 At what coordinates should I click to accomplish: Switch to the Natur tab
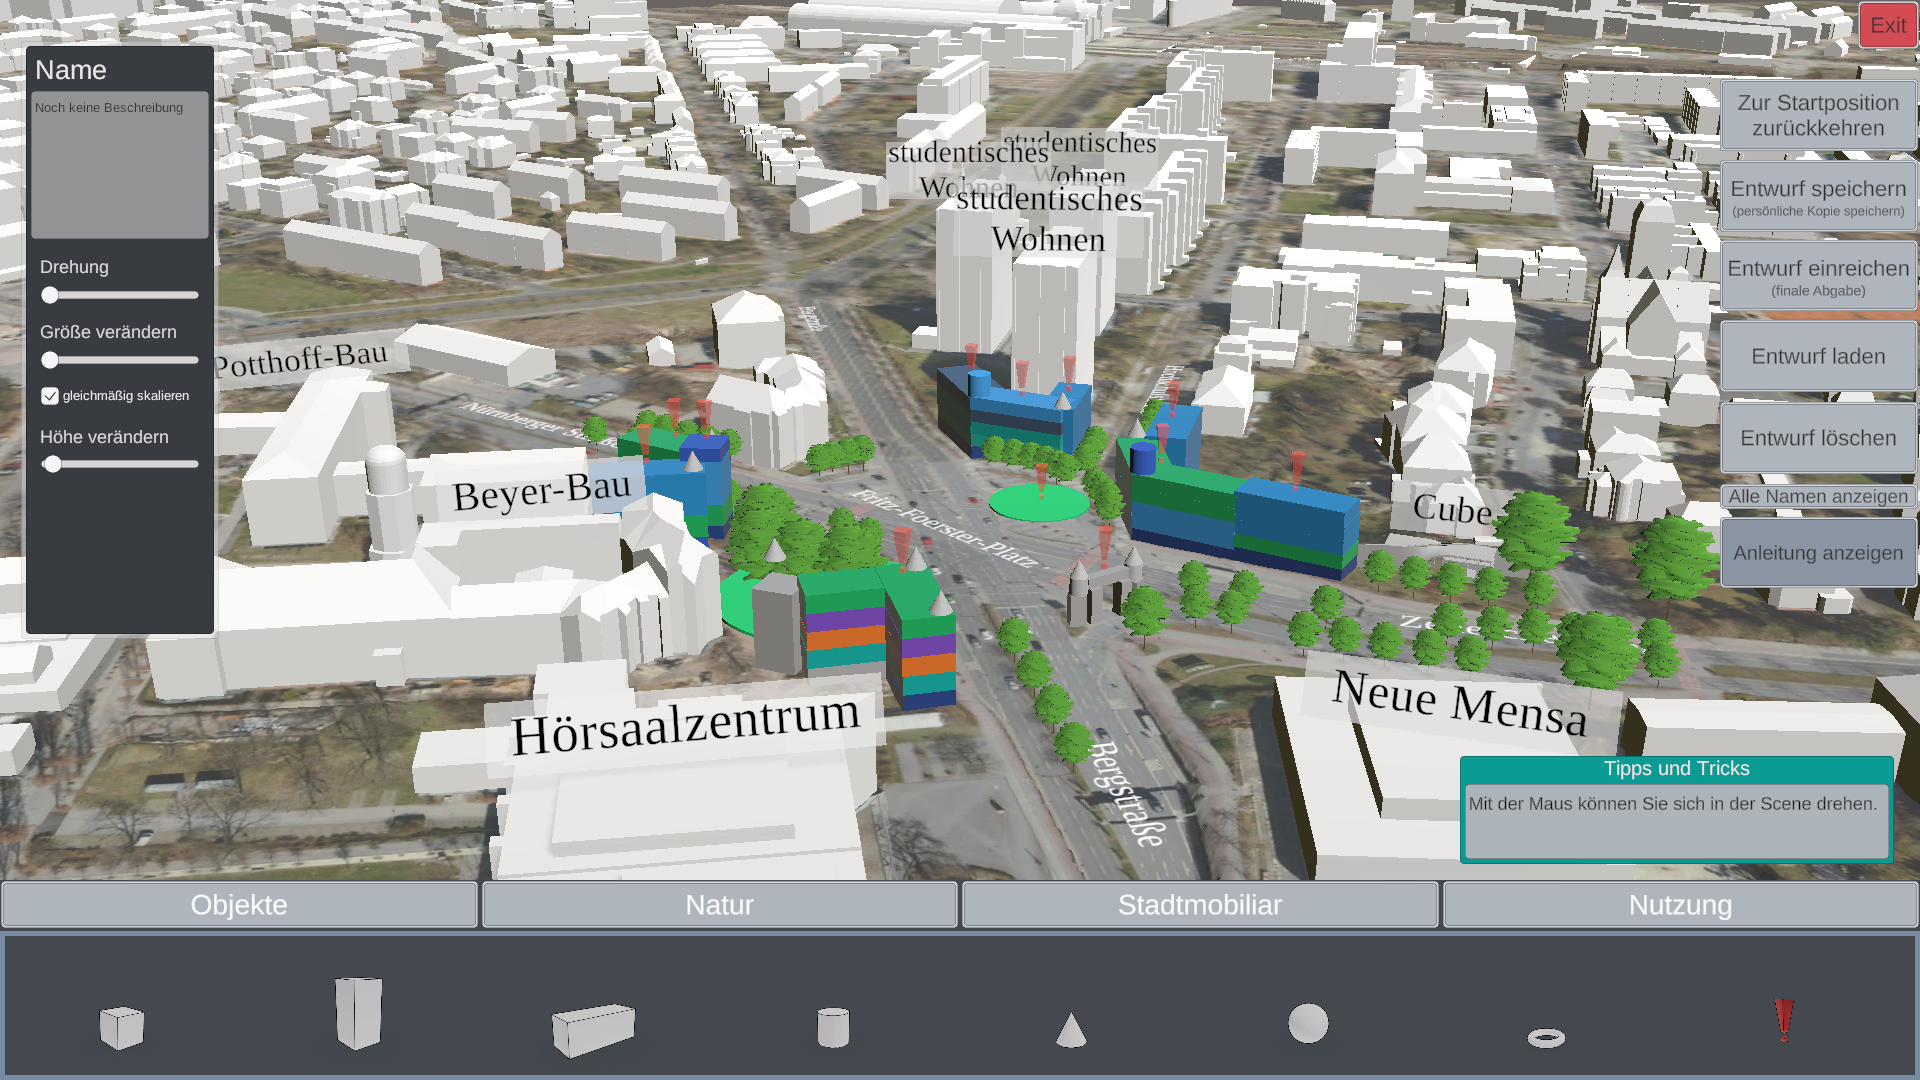tap(720, 905)
